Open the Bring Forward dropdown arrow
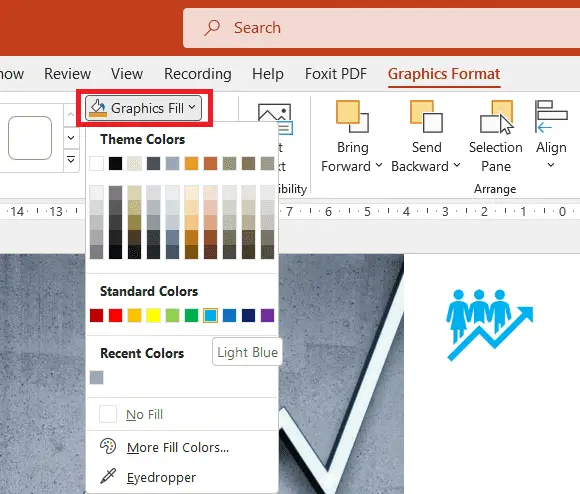Viewport: 580px width, 494px height. click(379, 165)
